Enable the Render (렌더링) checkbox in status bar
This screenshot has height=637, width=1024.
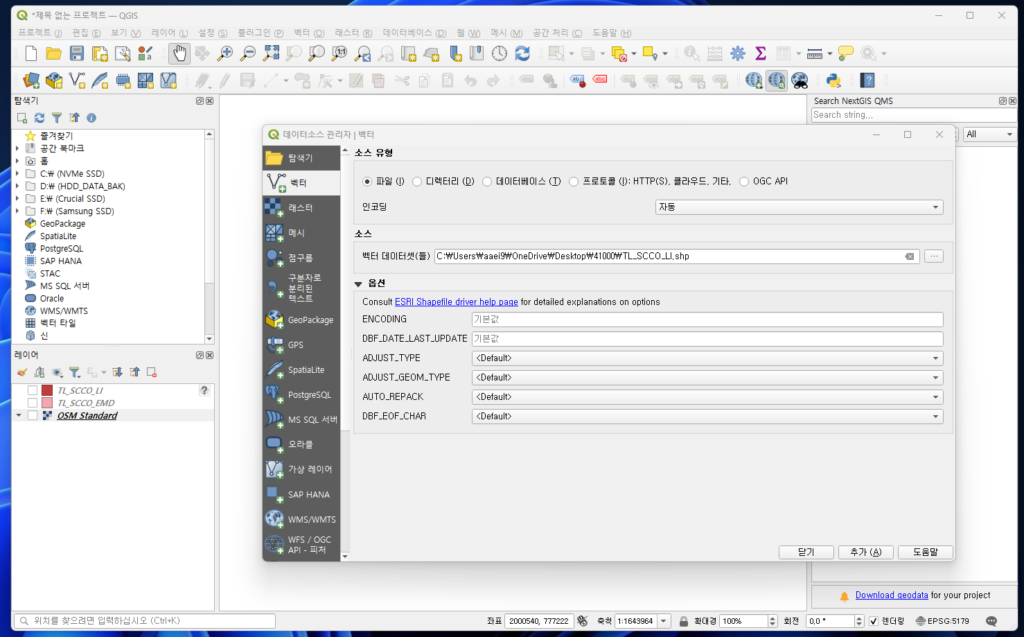(x=873, y=621)
